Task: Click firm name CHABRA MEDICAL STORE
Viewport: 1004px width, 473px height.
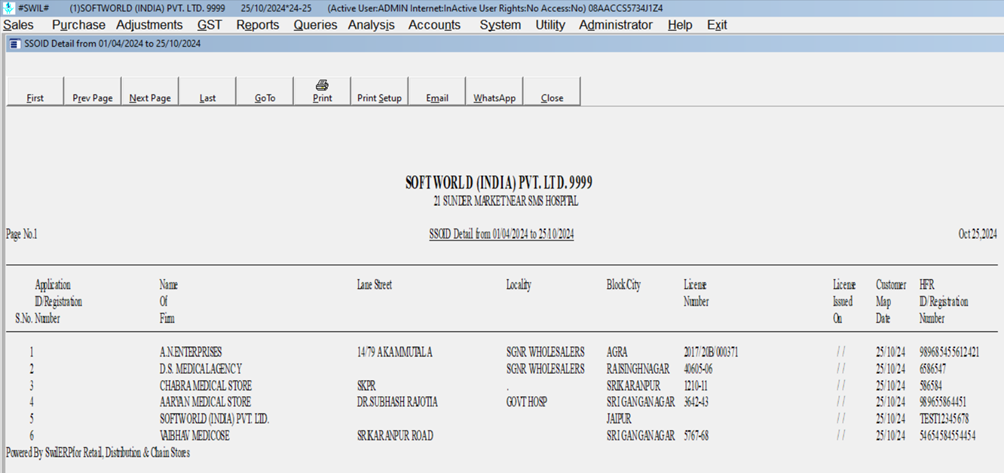Action: coord(206,385)
